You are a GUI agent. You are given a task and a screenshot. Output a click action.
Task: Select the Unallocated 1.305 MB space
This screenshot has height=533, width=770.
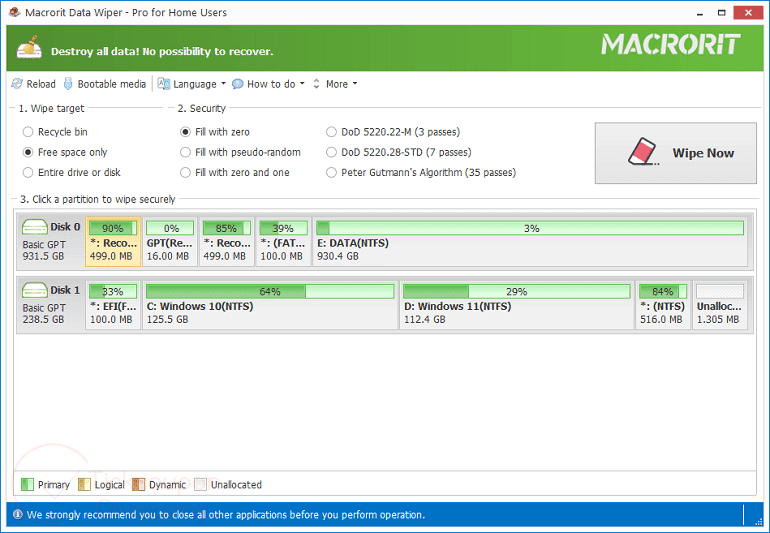[x=720, y=305]
